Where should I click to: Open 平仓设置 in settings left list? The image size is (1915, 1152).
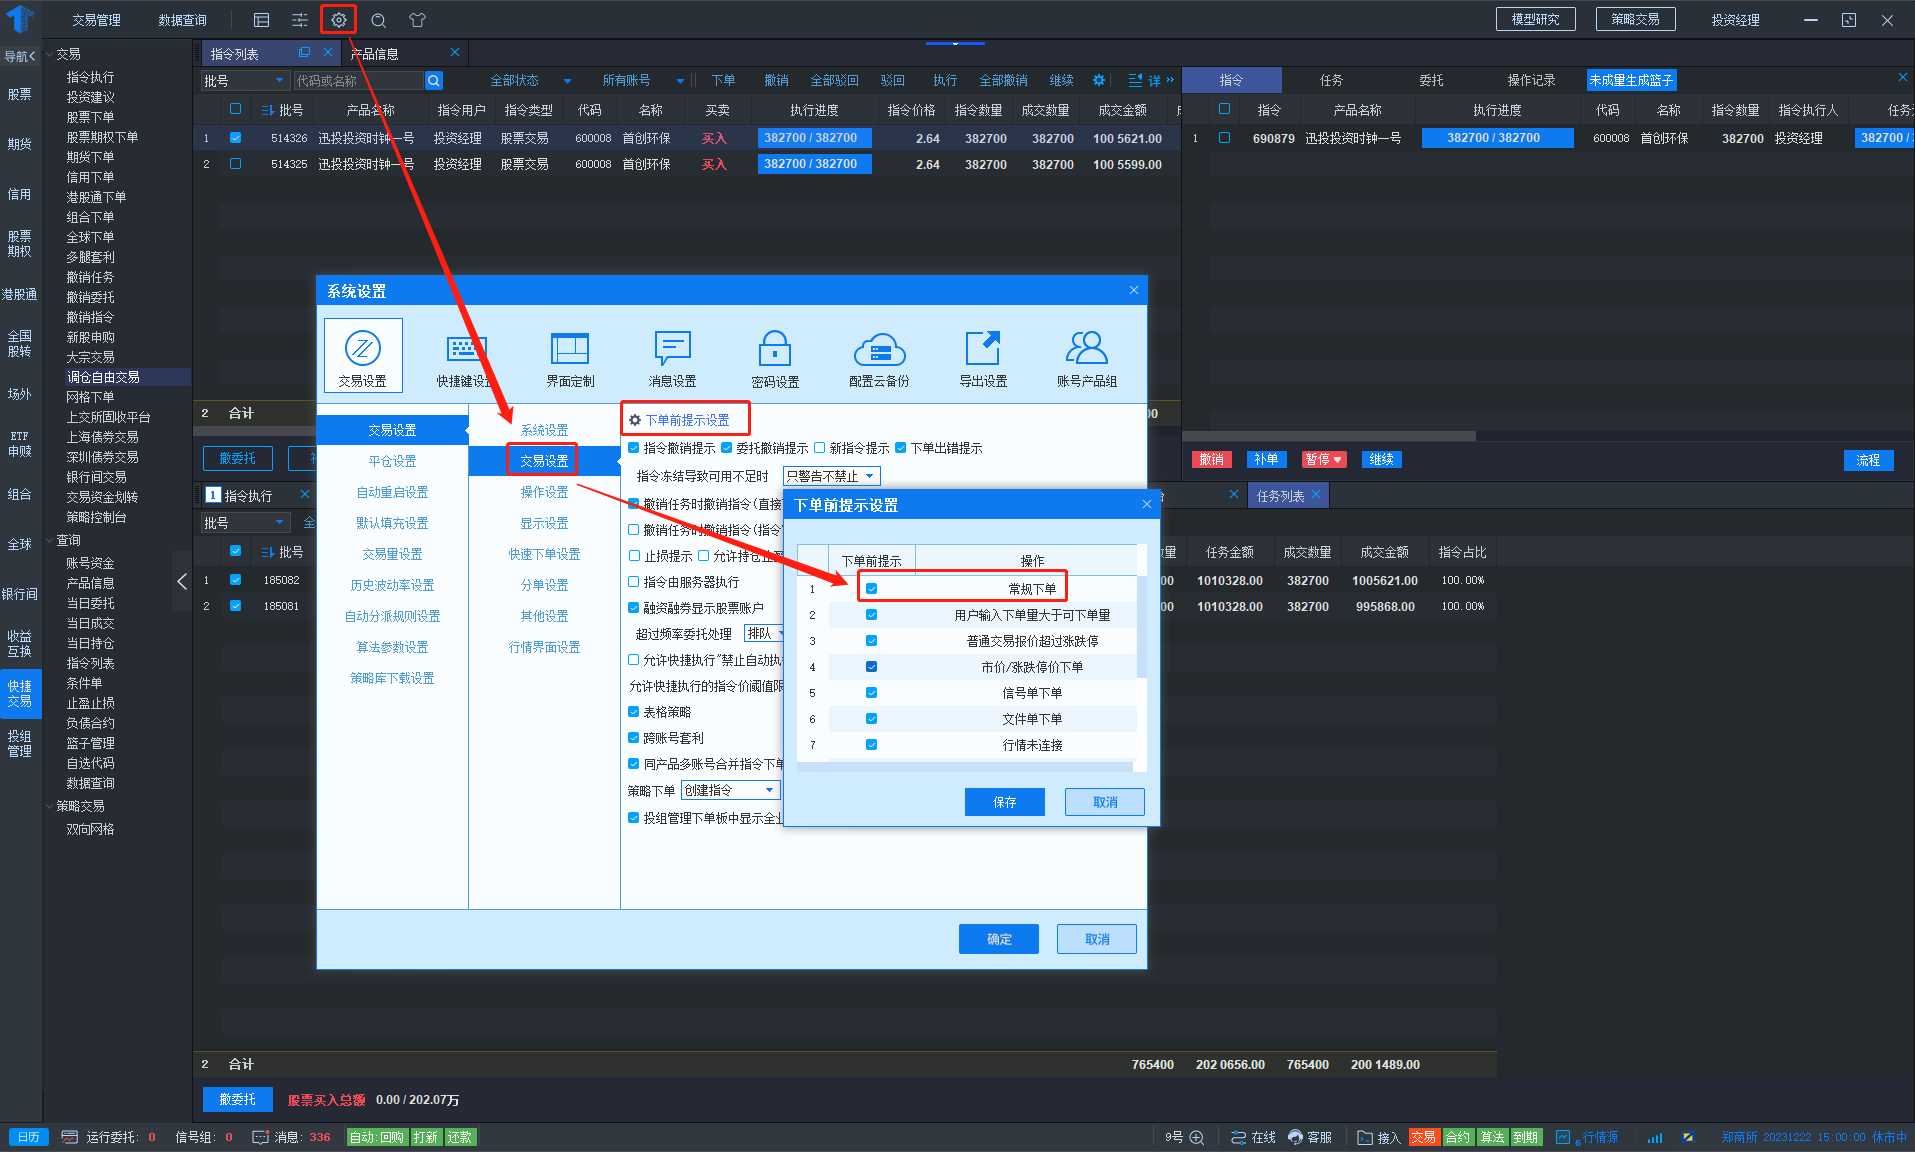(392, 461)
